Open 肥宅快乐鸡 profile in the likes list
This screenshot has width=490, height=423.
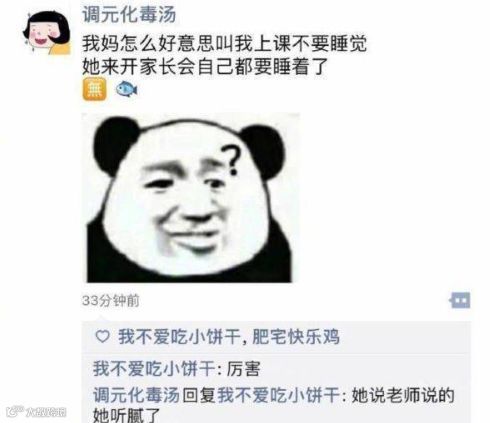coord(296,337)
